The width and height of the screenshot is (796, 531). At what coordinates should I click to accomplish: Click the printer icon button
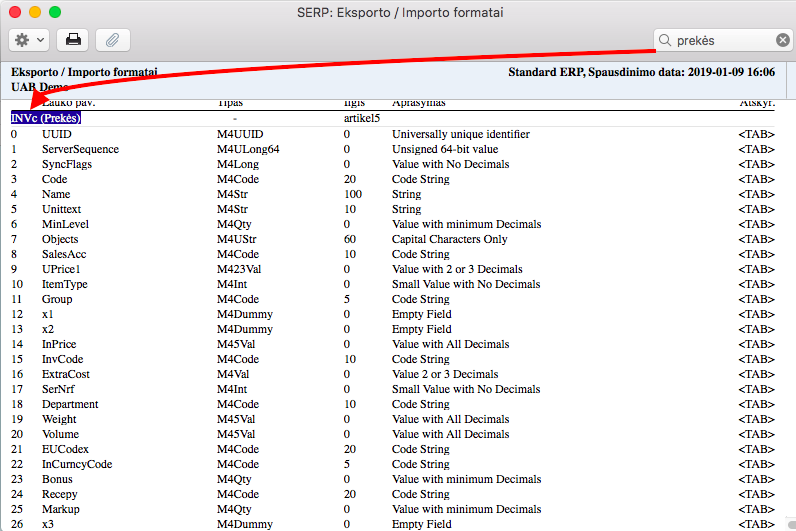pyautogui.click(x=73, y=40)
